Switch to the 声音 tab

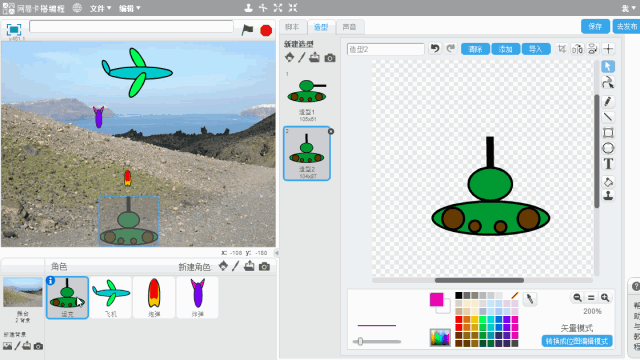coord(349,27)
